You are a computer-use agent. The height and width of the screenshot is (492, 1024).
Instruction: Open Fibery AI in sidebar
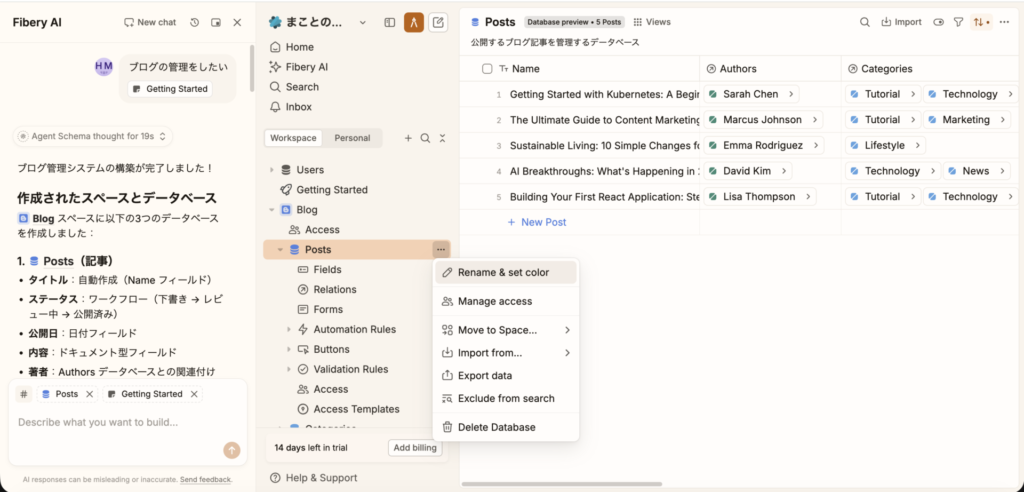(357, 67)
